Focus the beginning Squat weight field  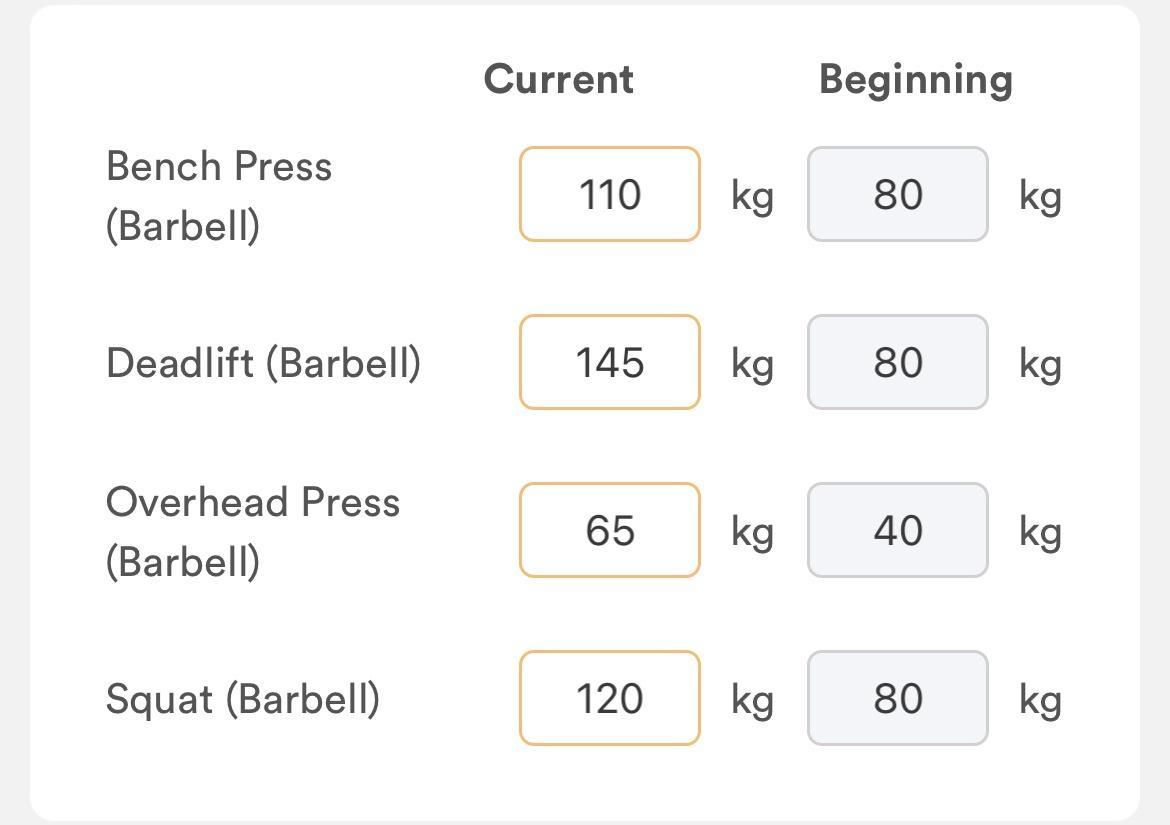897,698
